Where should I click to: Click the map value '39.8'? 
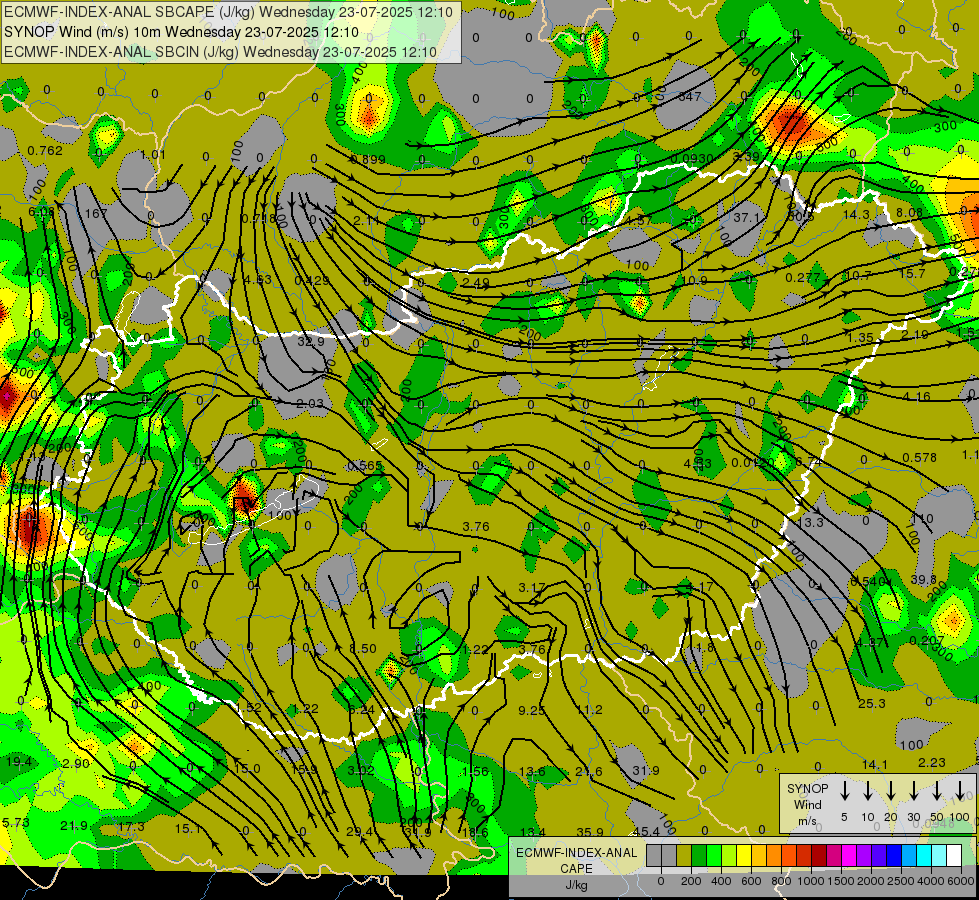point(923,580)
